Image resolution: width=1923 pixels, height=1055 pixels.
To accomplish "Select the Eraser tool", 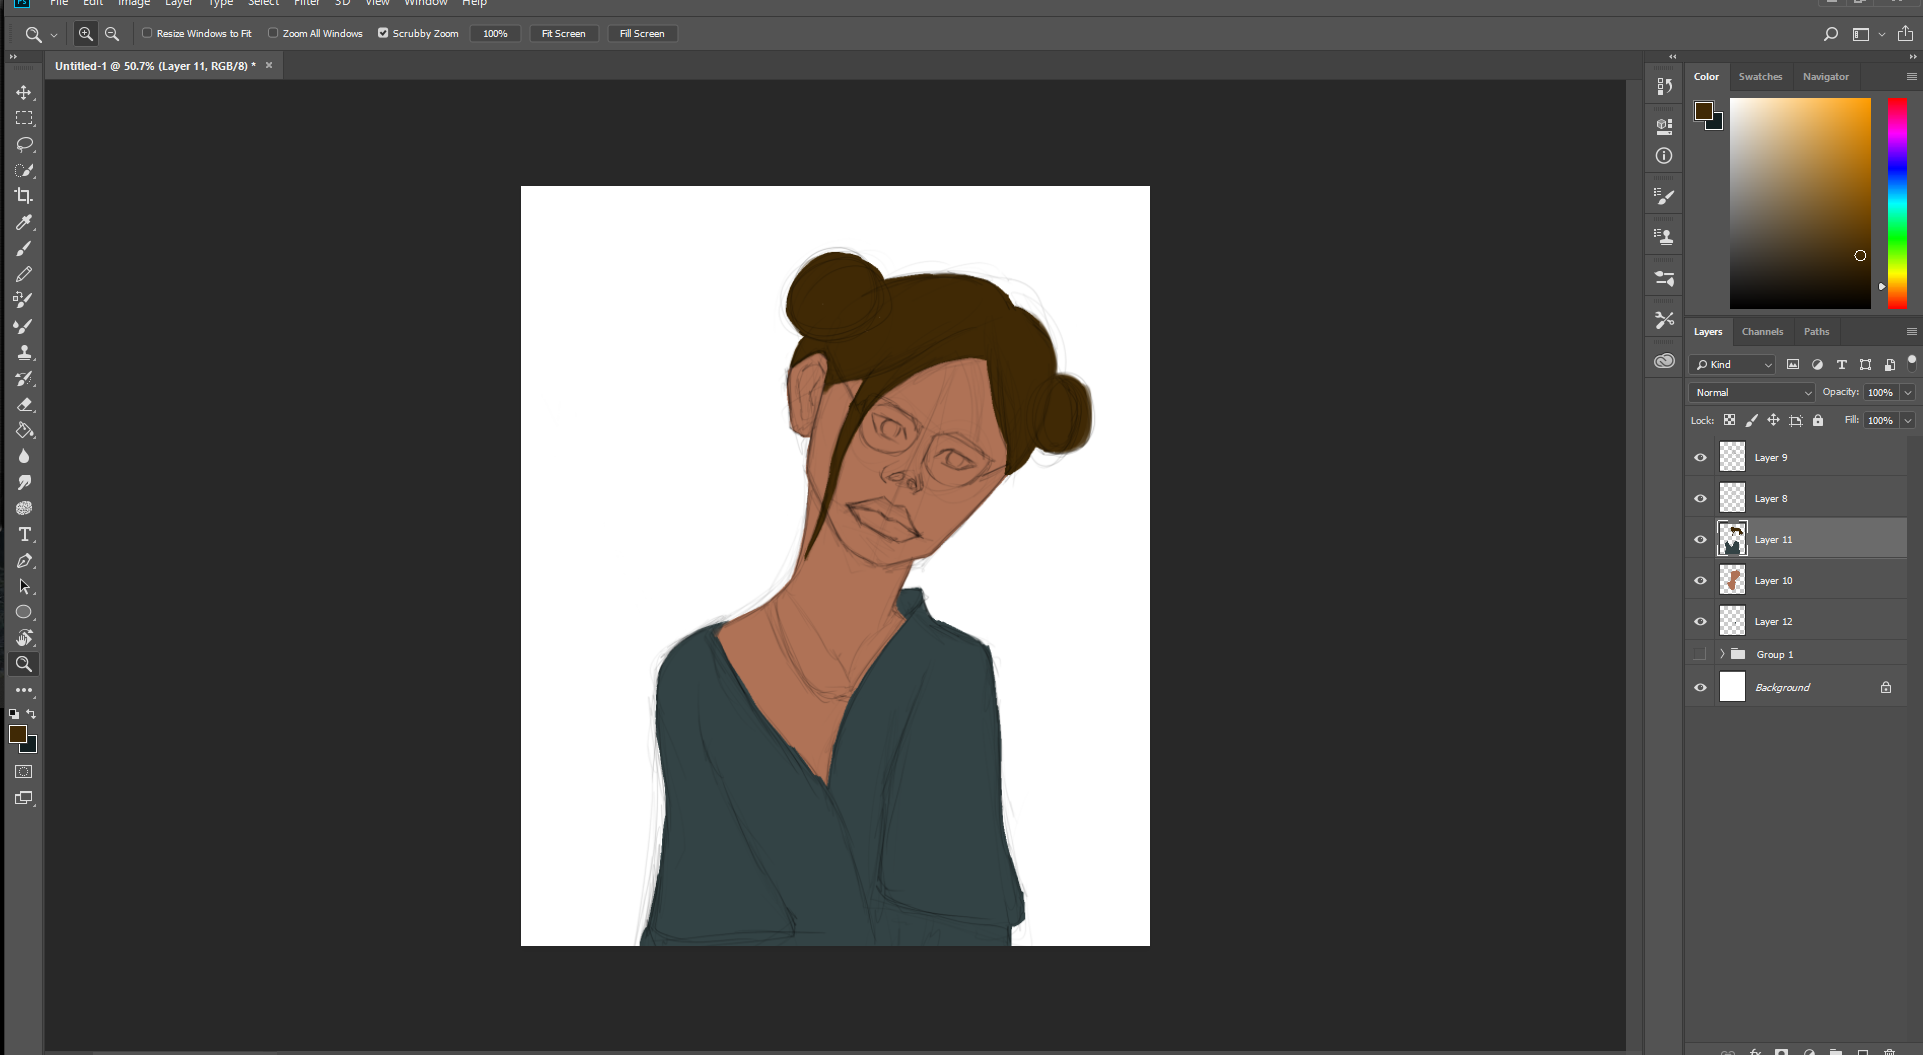I will (x=24, y=404).
